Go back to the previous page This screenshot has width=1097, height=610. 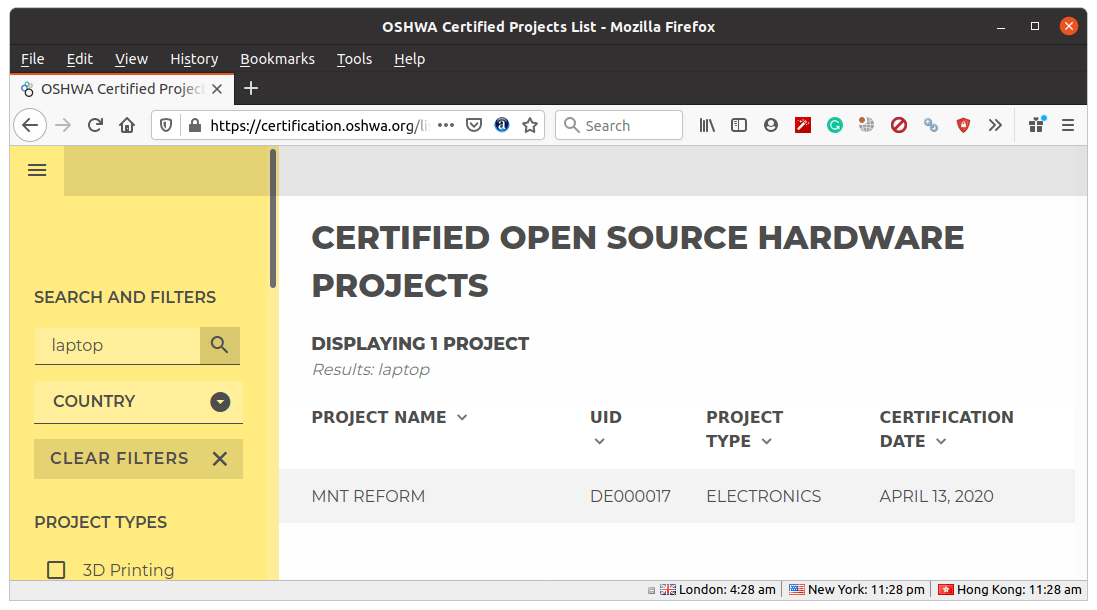(30, 126)
